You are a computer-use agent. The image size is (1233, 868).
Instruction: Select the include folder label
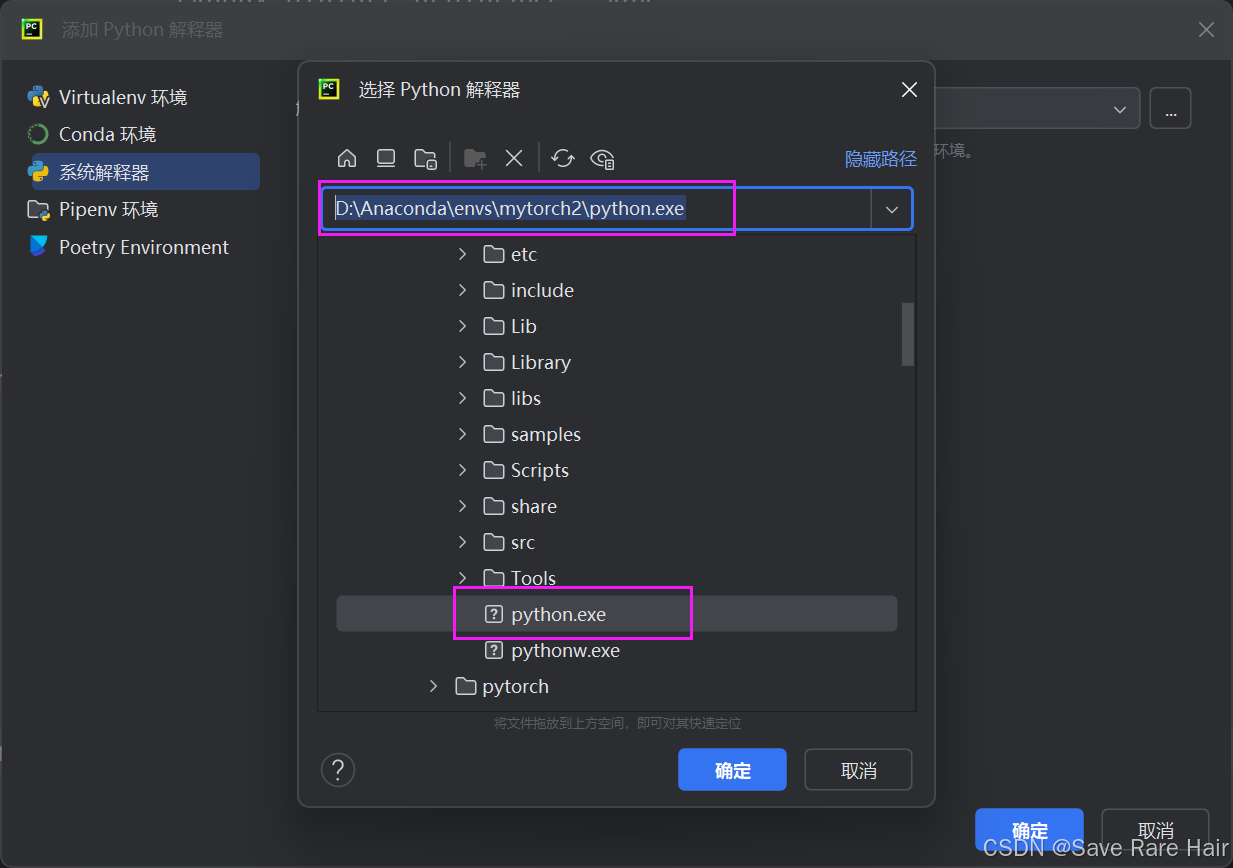542,291
